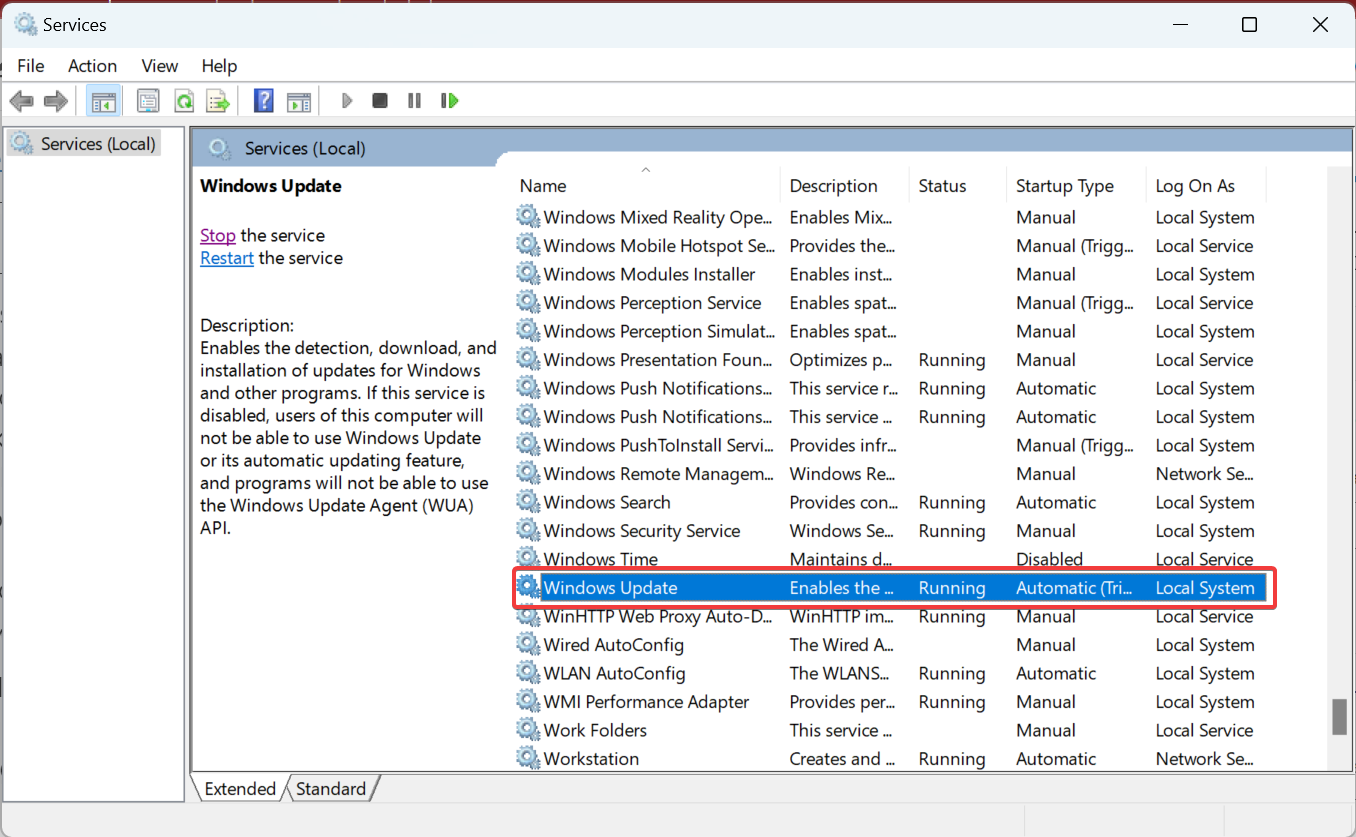Click the Start Service play icon
Viewport: 1356px width, 837px height.
click(347, 101)
